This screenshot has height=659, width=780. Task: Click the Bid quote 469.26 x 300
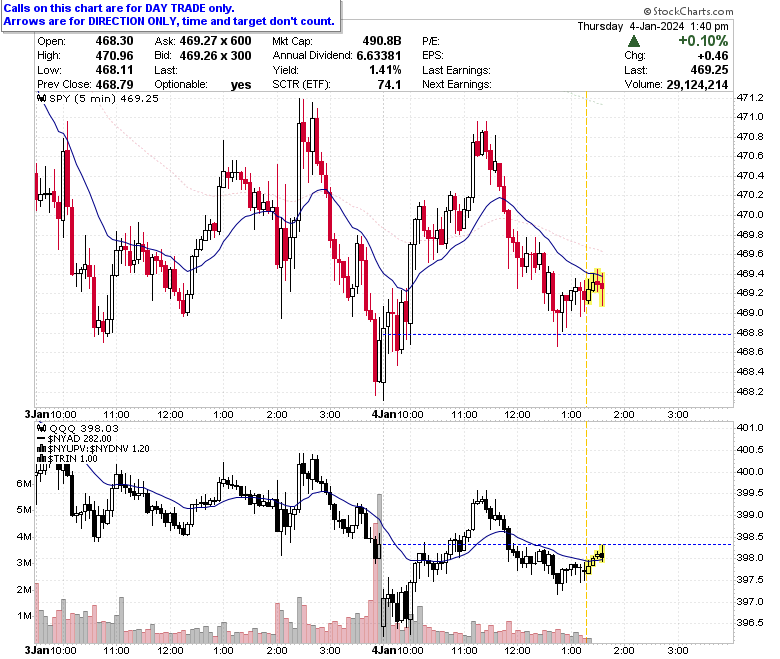tap(215, 56)
